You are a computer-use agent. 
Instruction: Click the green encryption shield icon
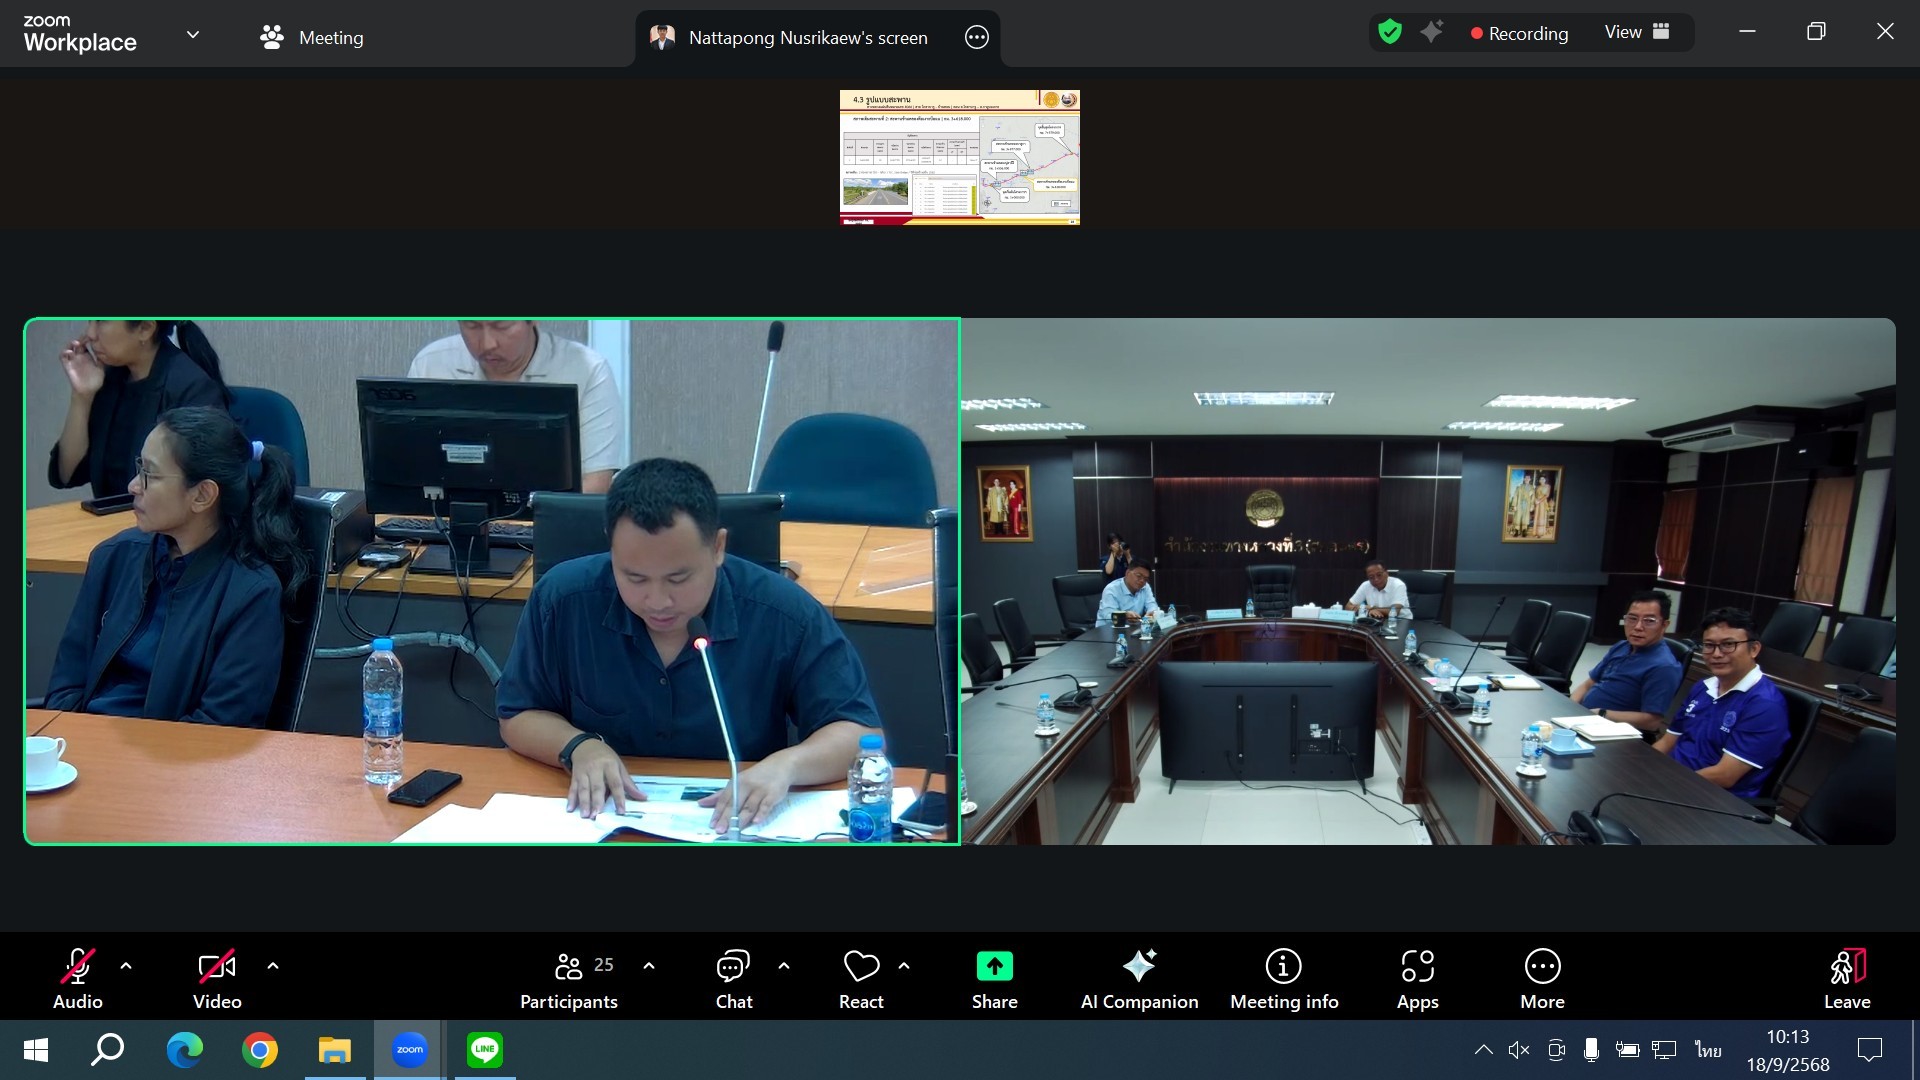click(1390, 33)
